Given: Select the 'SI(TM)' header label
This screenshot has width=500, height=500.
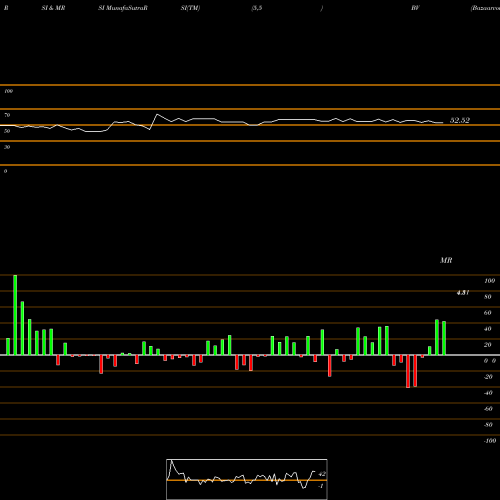Looking at the screenshot, I should click(x=190, y=8).
